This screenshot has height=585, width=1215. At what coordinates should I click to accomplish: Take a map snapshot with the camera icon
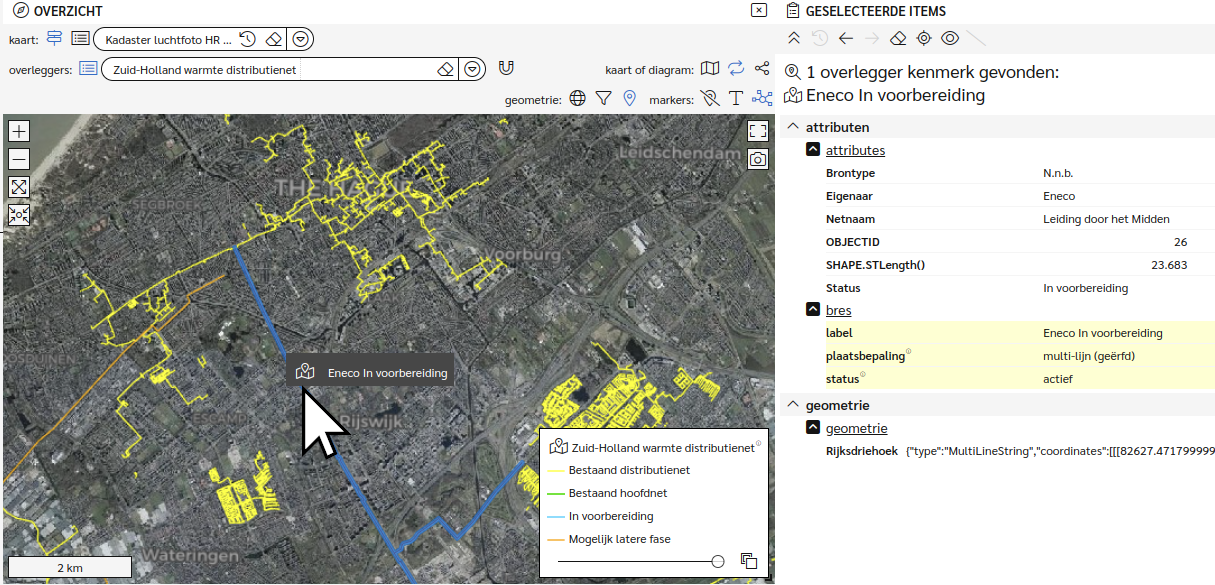(x=758, y=159)
